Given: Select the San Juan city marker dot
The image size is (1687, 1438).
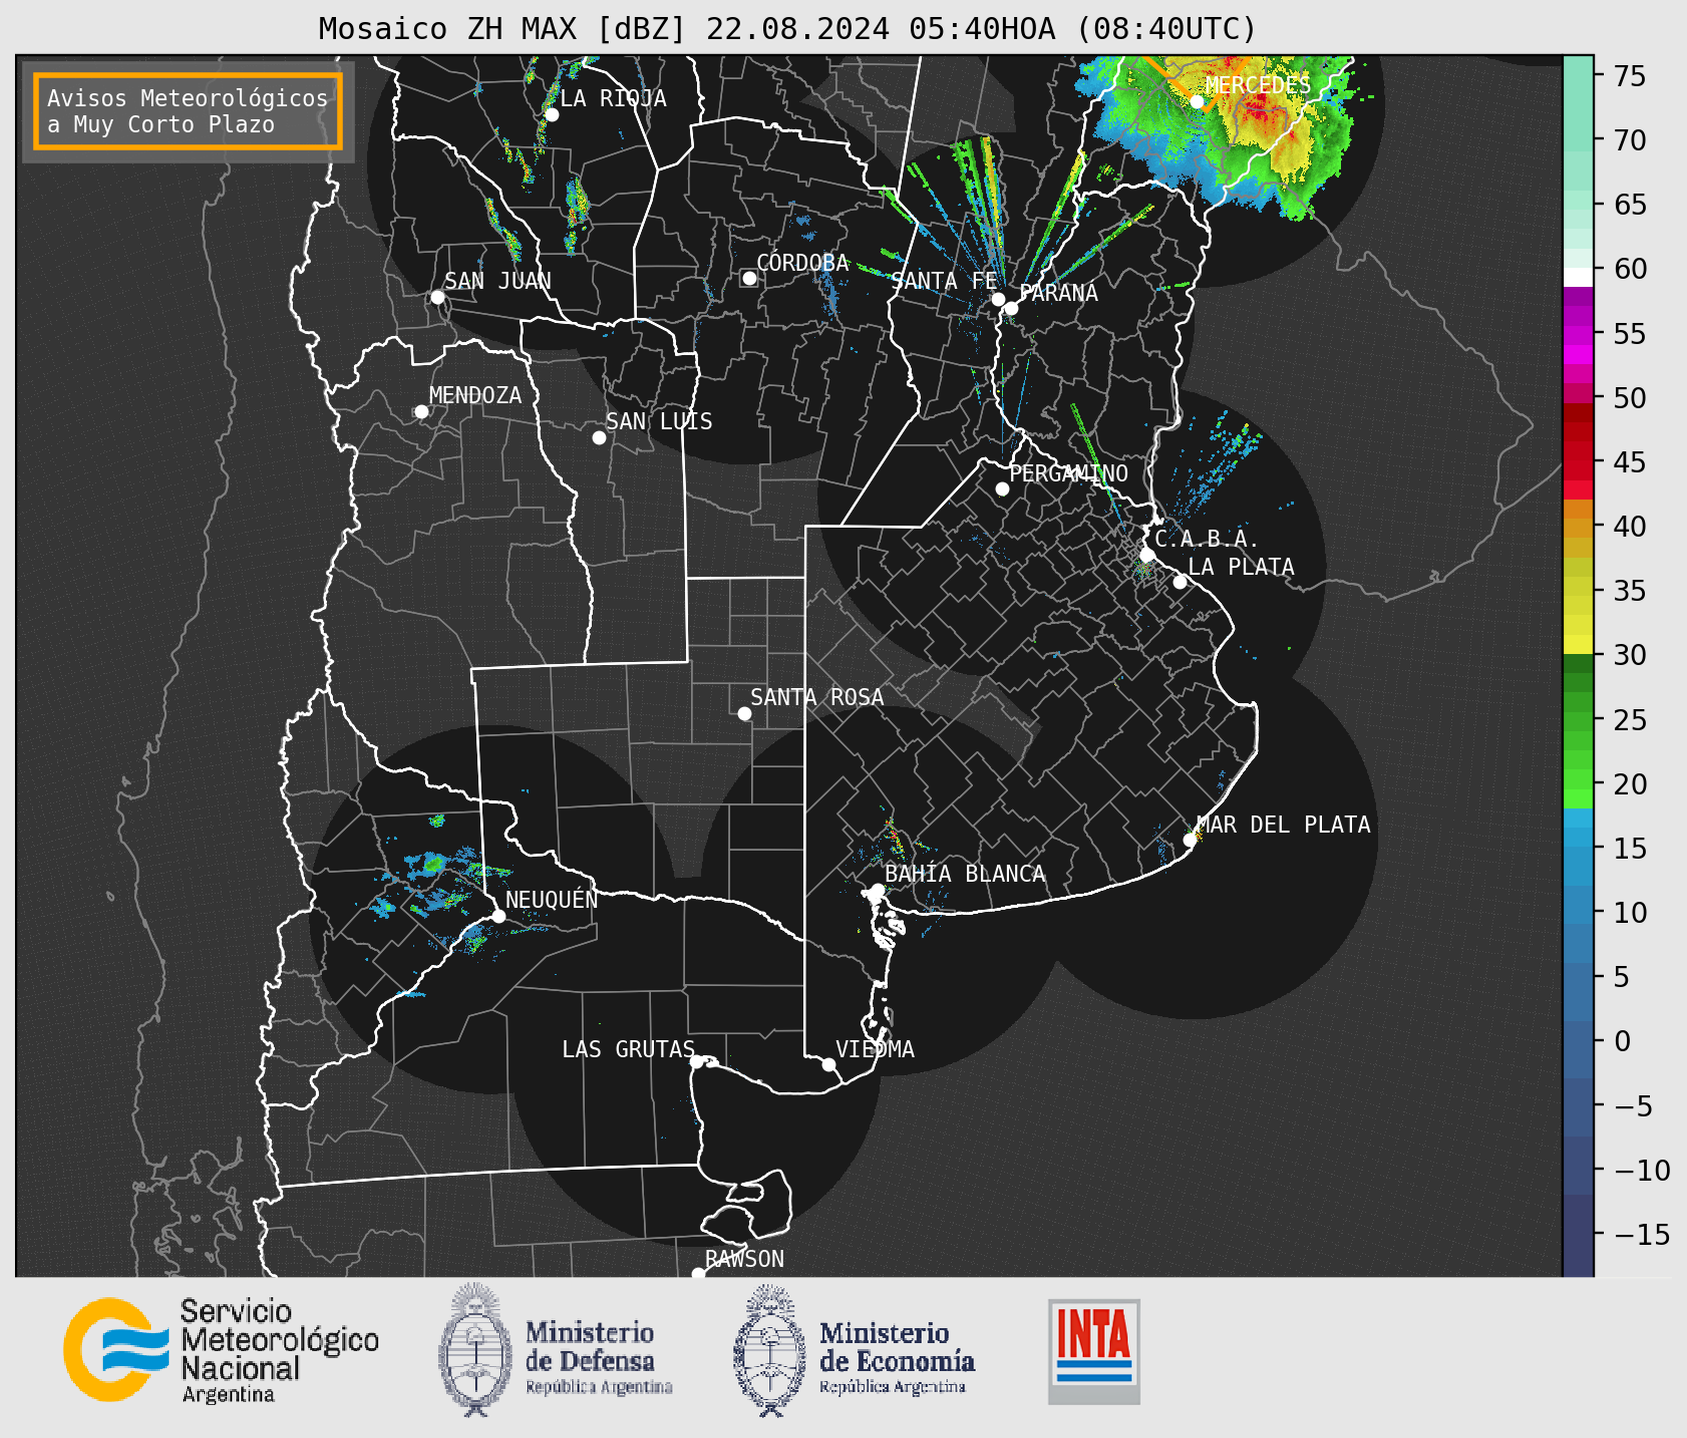Looking at the screenshot, I should click(437, 297).
